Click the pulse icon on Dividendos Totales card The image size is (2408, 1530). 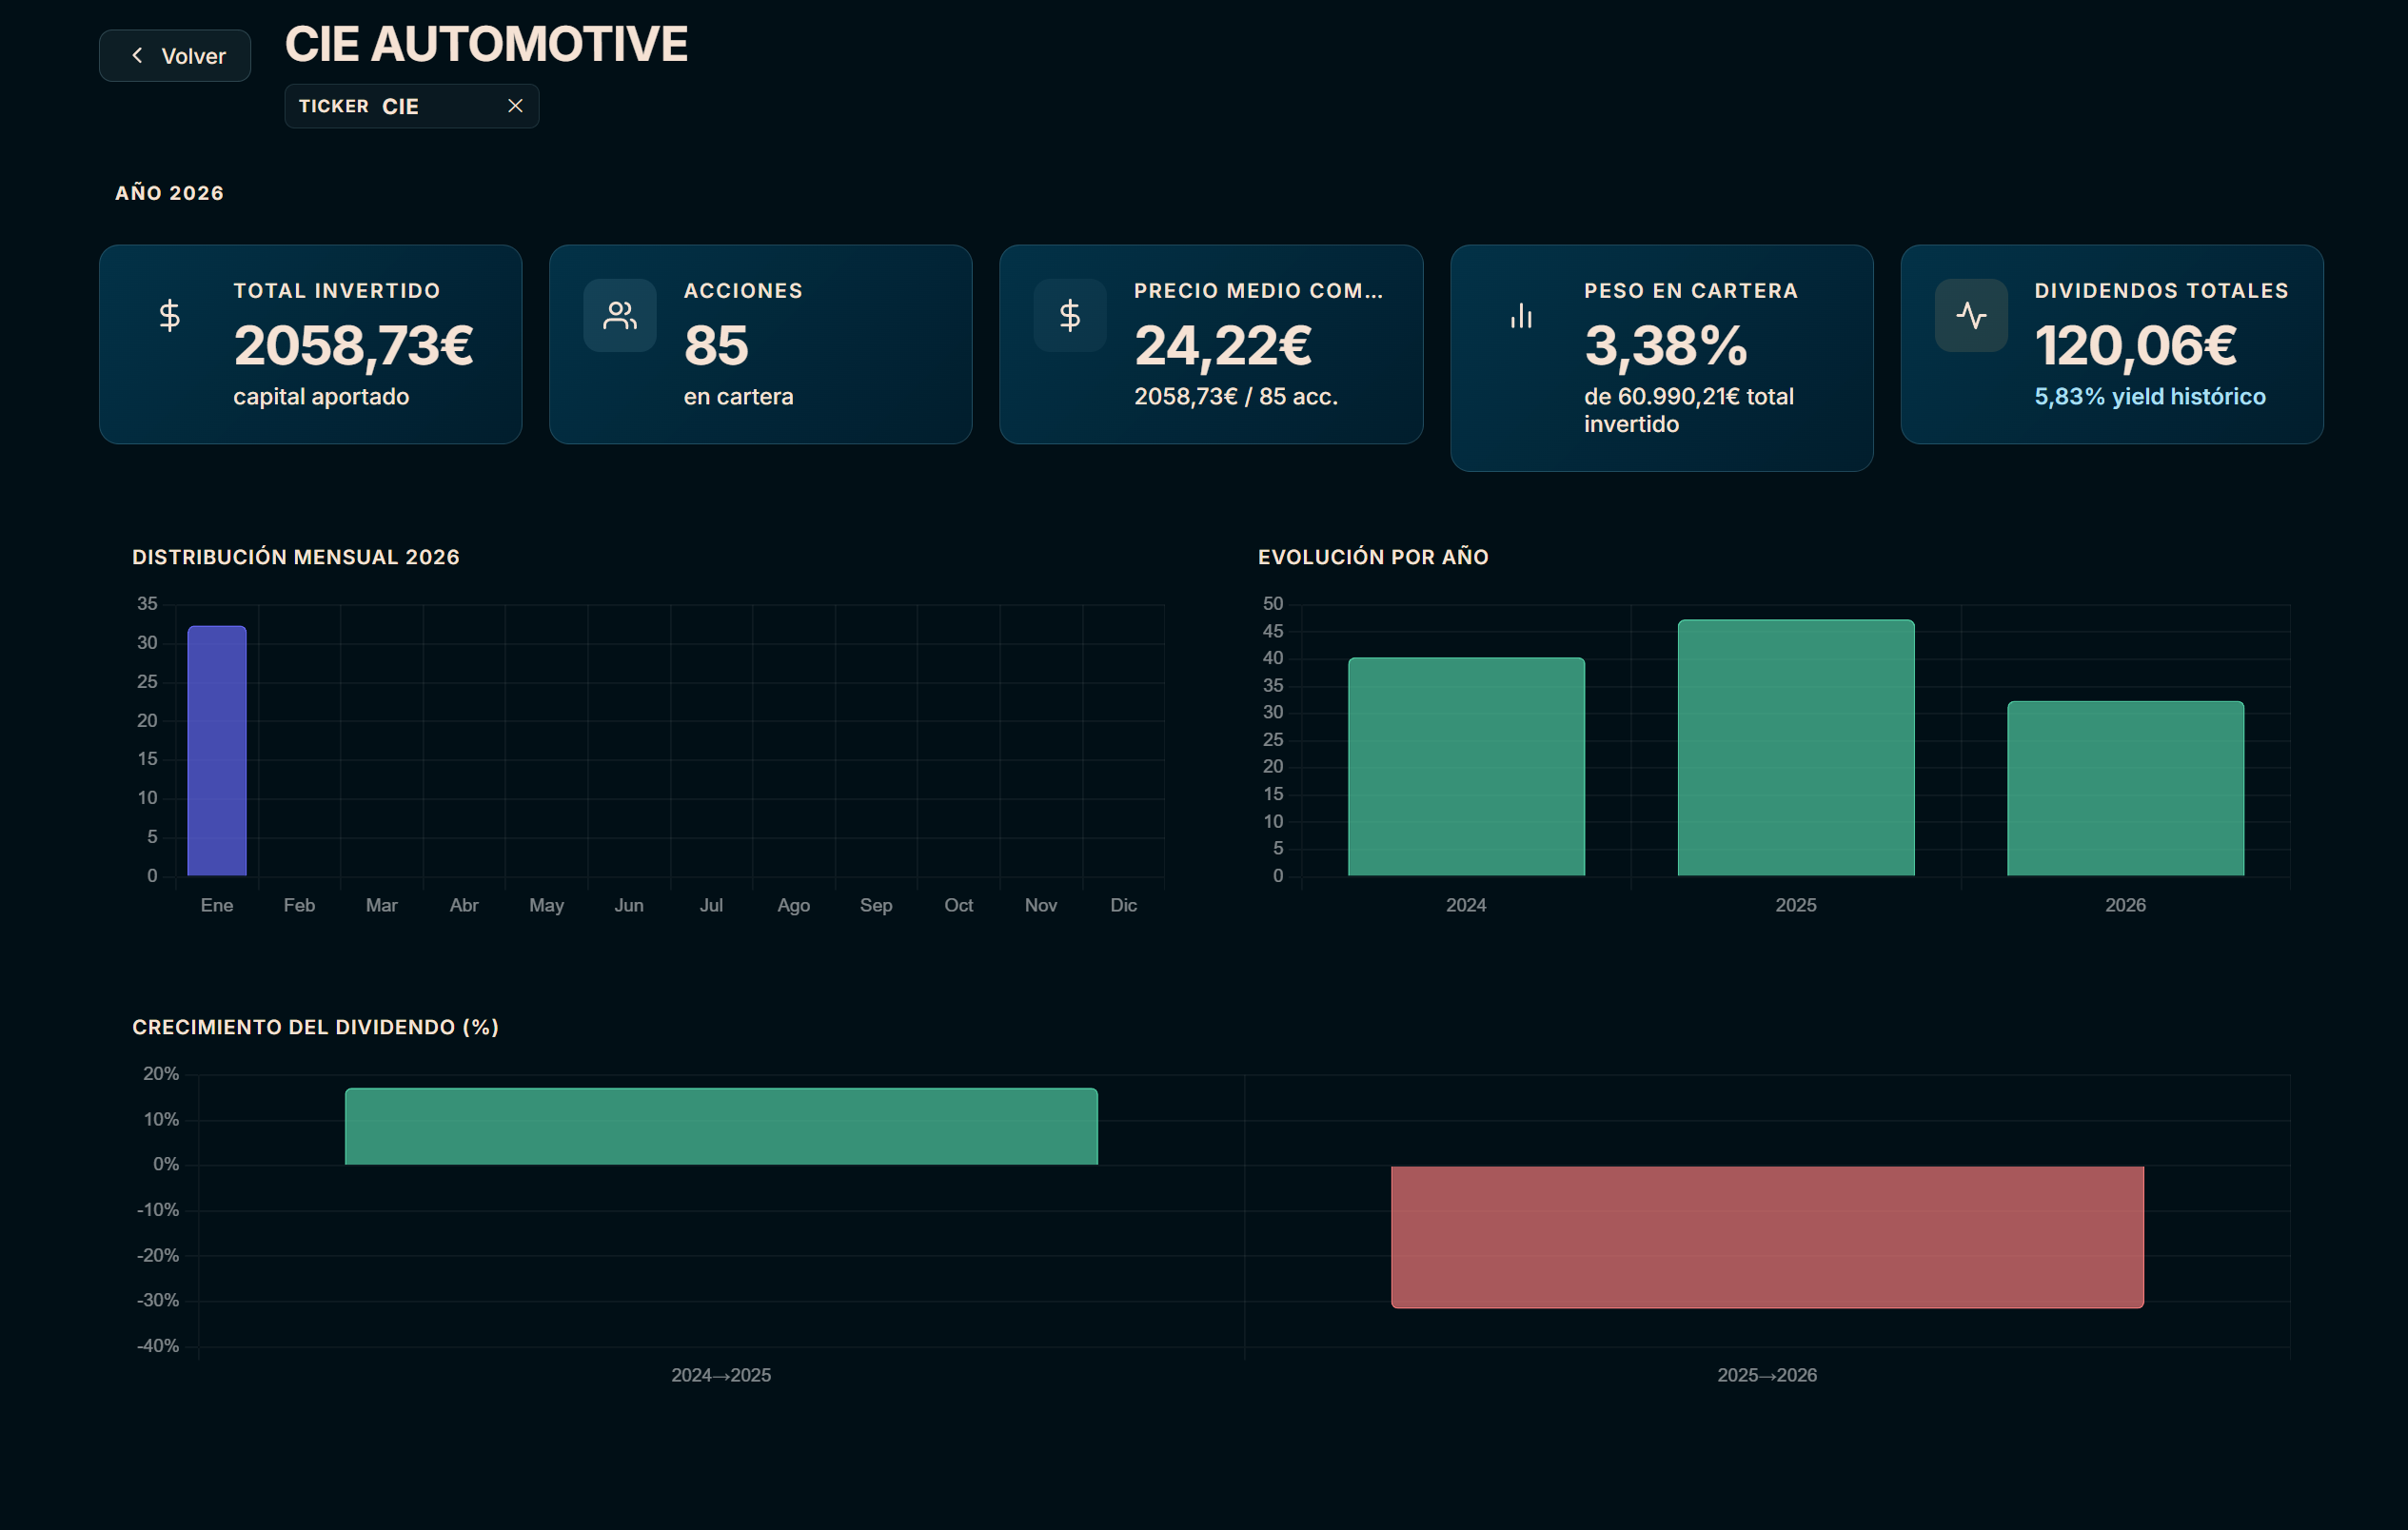[x=1971, y=316]
